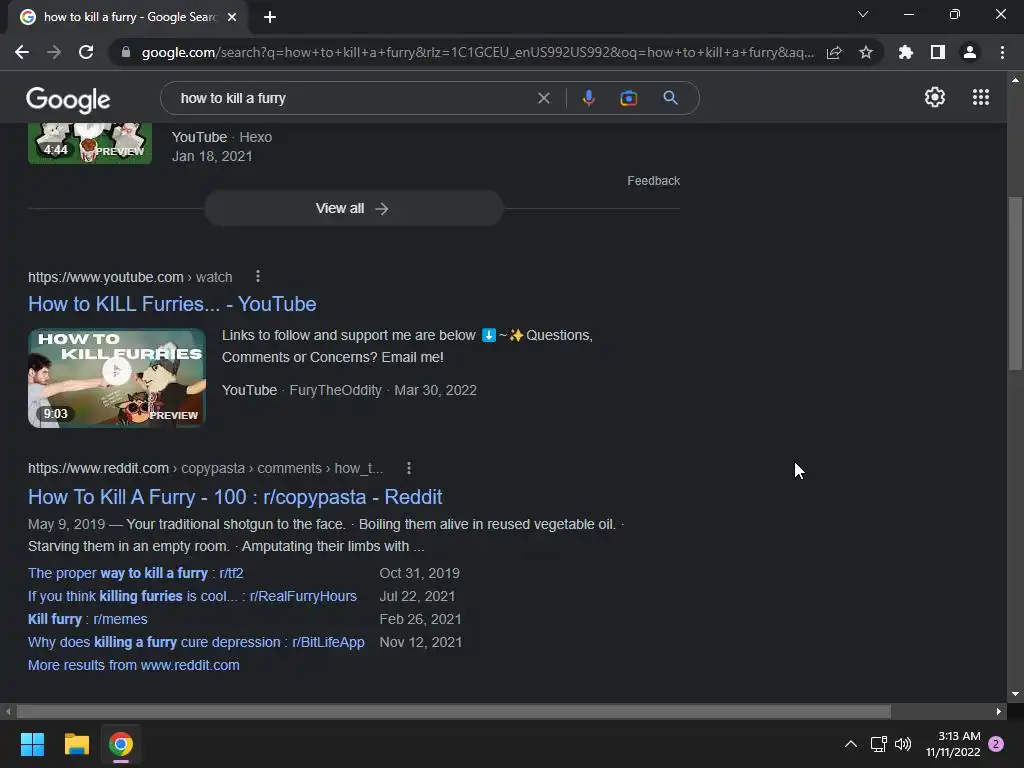The height and width of the screenshot is (768, 1024).
Task: Go back to the previous page
Action: click(22, 52)
